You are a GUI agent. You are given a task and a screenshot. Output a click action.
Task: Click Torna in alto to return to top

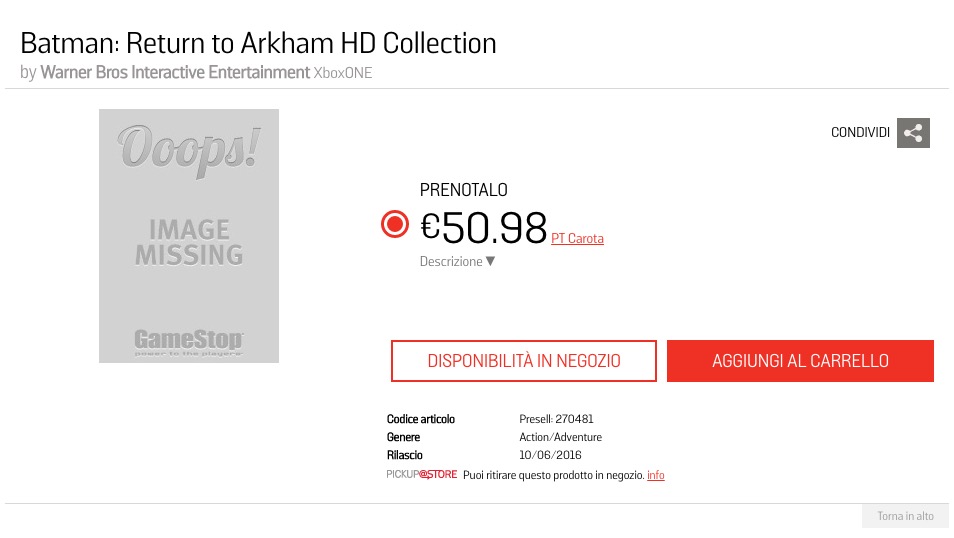(905, 516)
